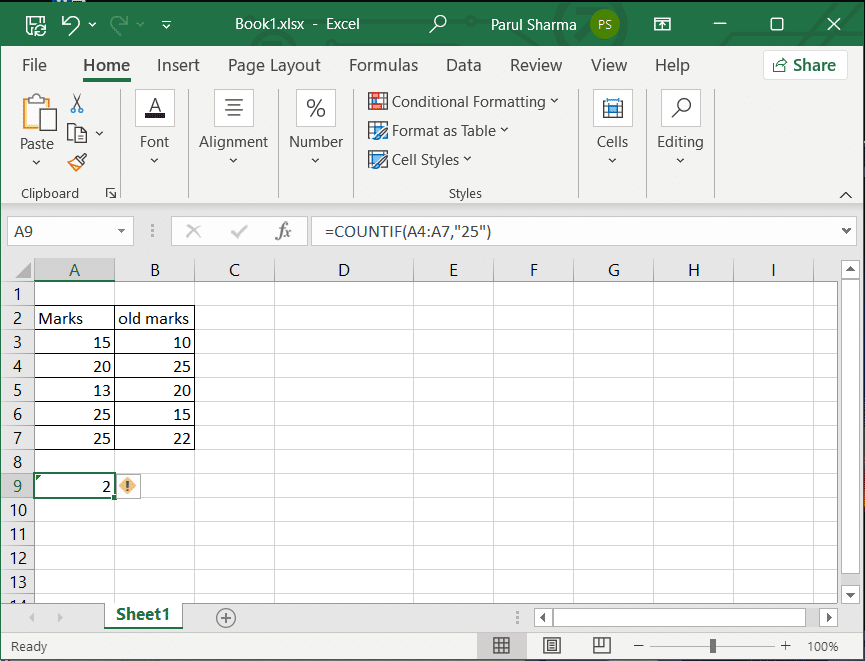Click the AutoSave/Save icon in title bar

[36, 25]
